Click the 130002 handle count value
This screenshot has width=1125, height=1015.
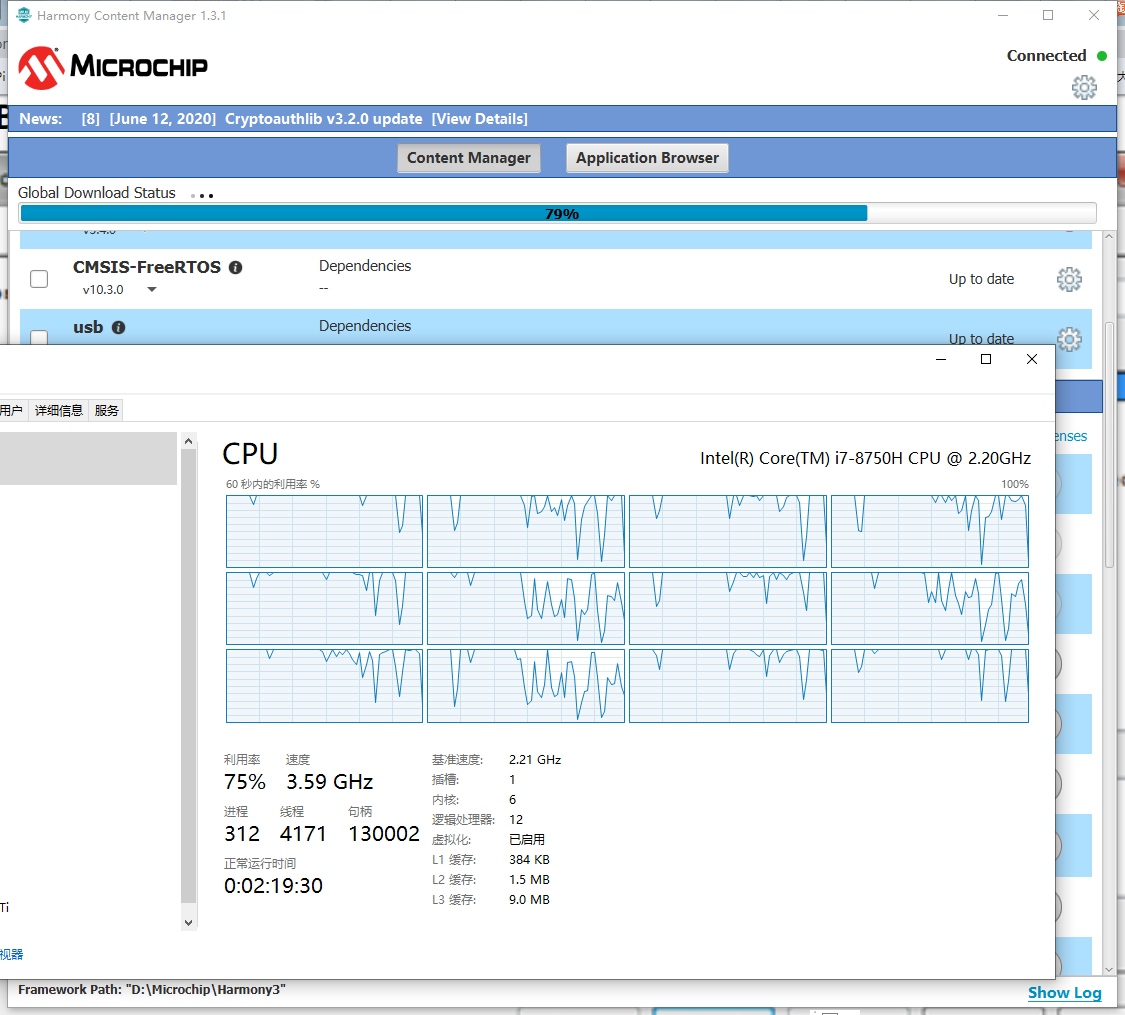point(384,834)
